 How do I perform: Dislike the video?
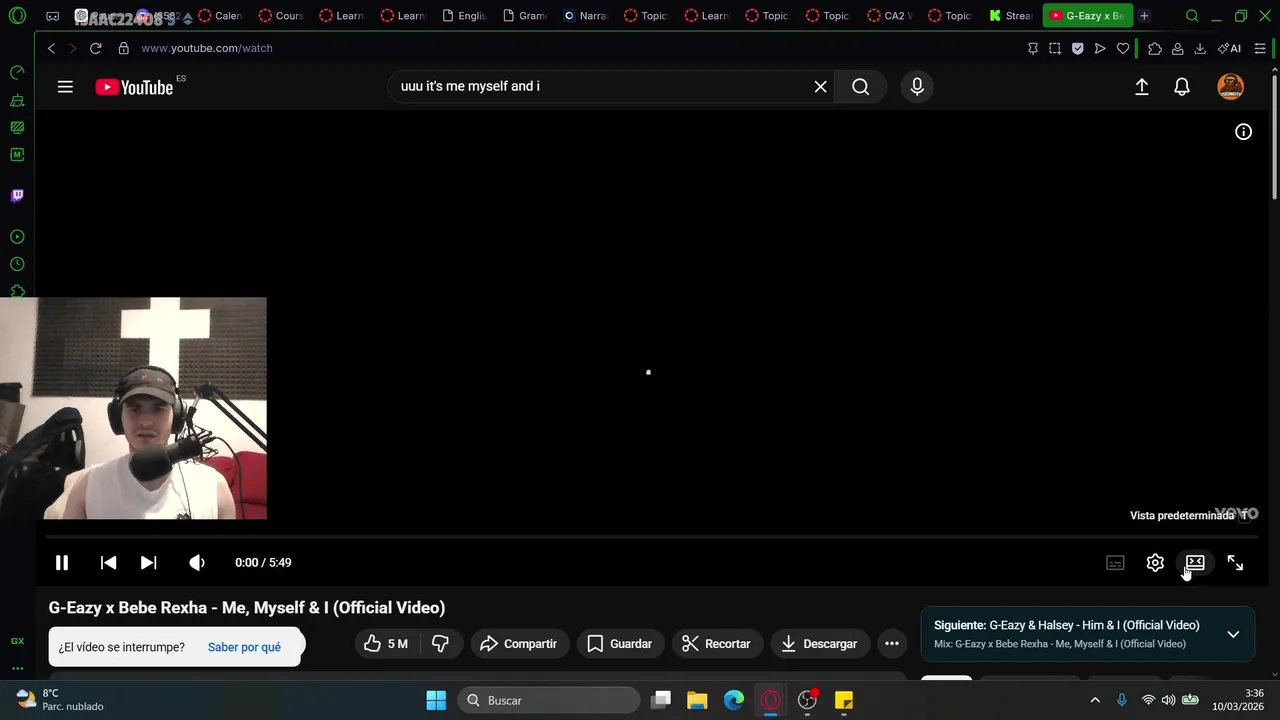[440, 644]
